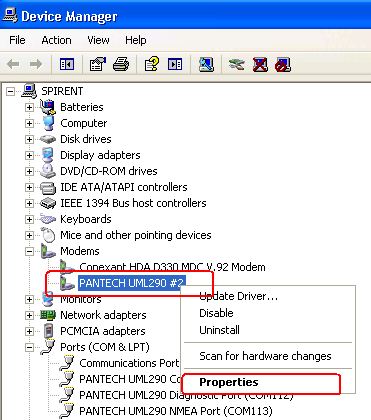Expand the Keyboards node
Image resolution: width=371 pixels, height=420 pixels.
pyautogui.click(x=29, y=219)
